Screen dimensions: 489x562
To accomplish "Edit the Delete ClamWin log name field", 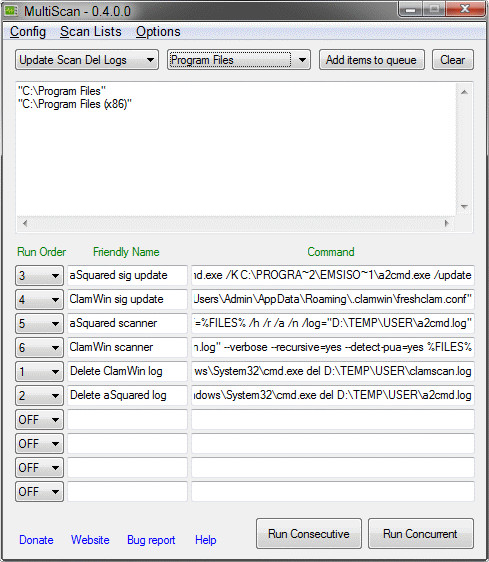I will point(127,371).
